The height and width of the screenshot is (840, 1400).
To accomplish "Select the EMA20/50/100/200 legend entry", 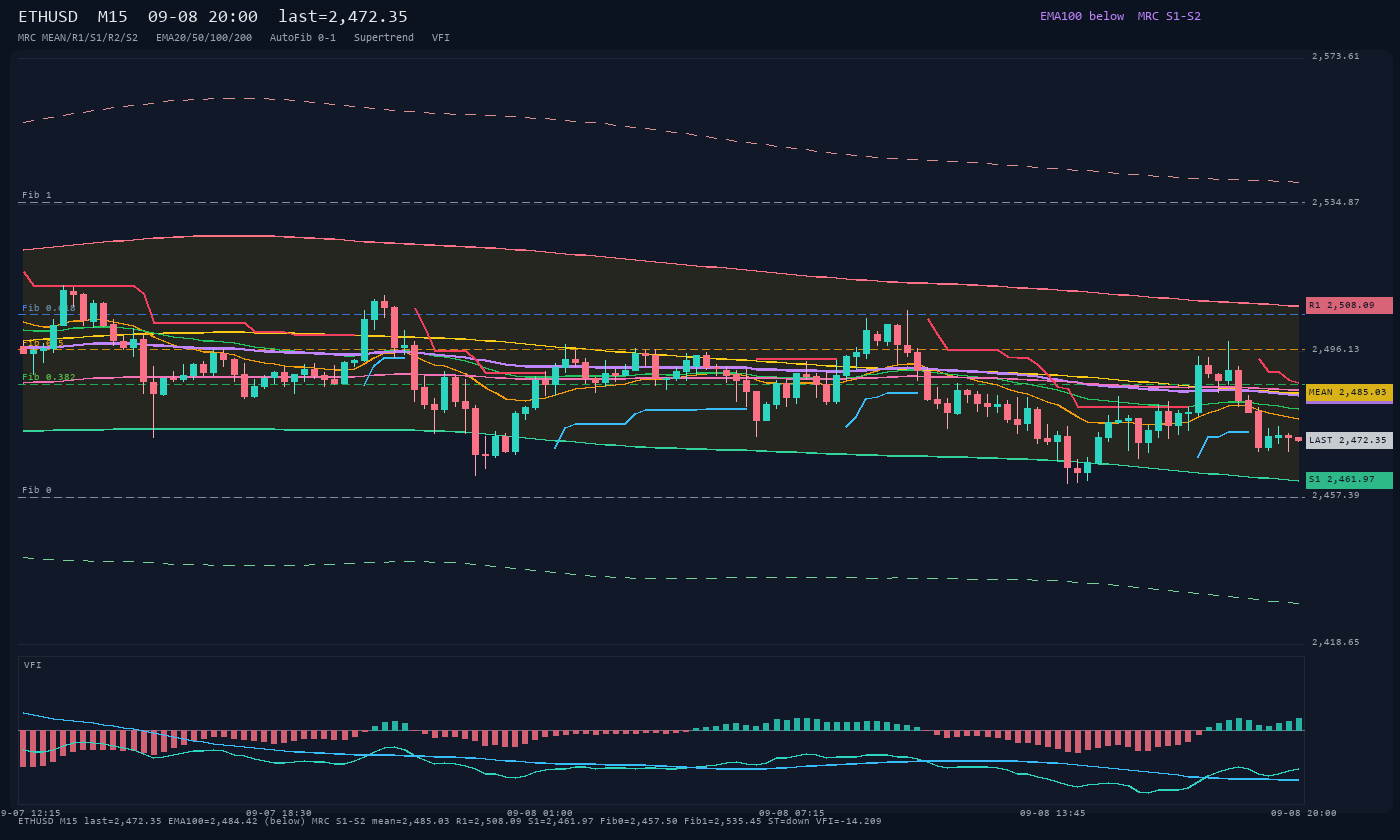I will pos(204,38).
